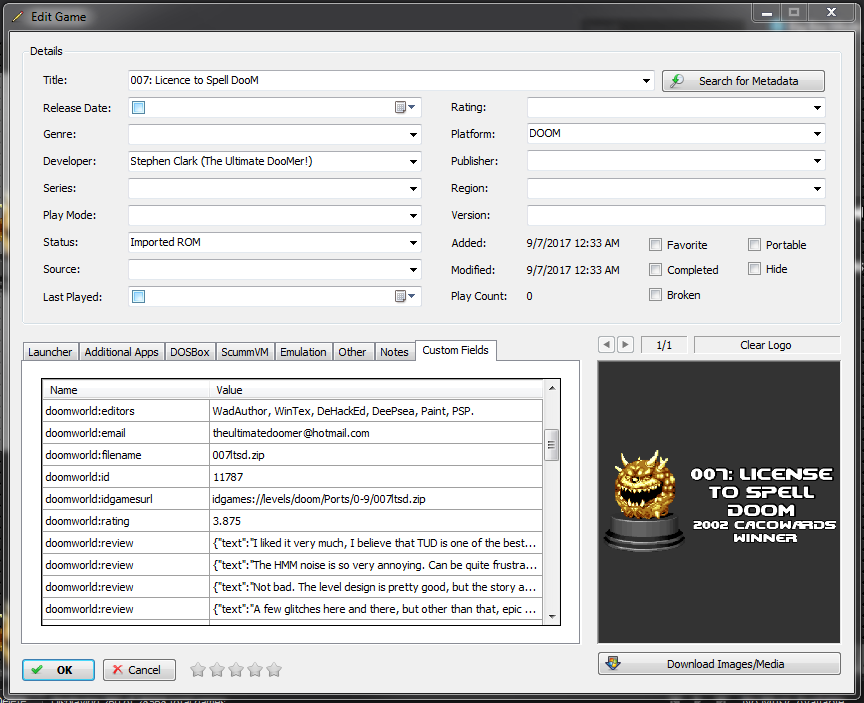Click scroll down arrow in custom fields table
This screenshot has height=703, width=864.
coord(552,617)
